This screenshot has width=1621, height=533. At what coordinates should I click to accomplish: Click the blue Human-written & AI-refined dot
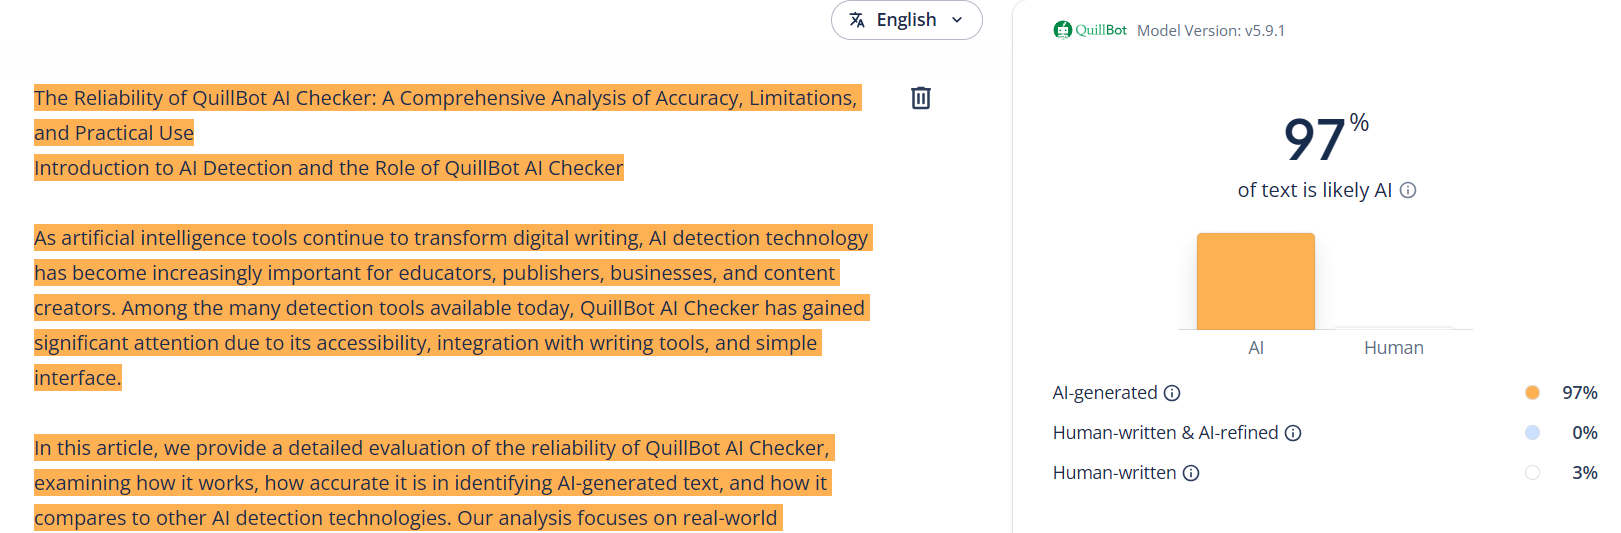click(1532, 433)
